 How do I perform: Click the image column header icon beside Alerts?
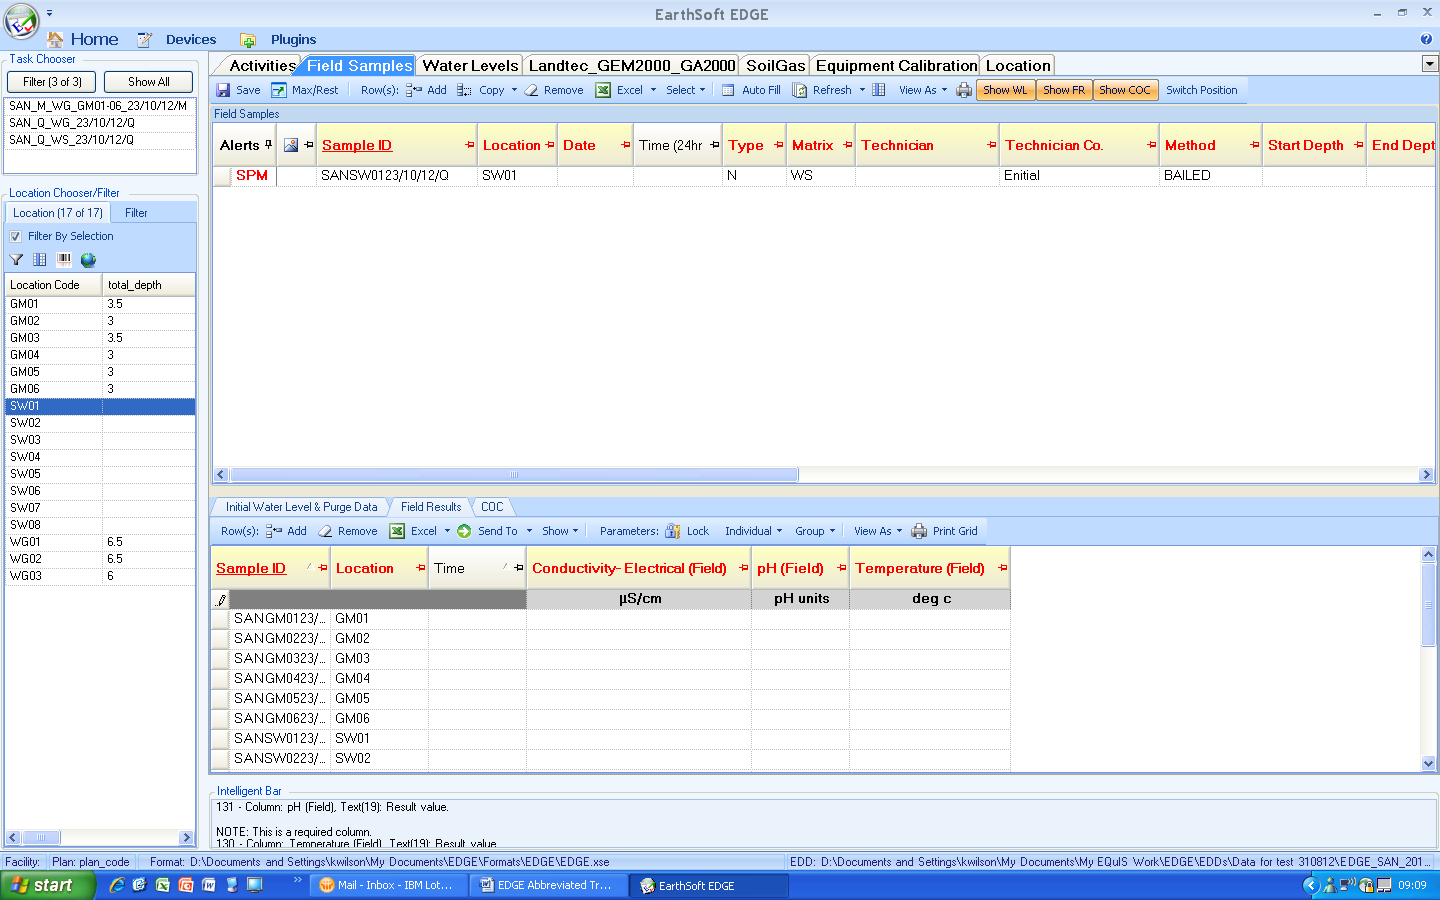click(291, 145)
